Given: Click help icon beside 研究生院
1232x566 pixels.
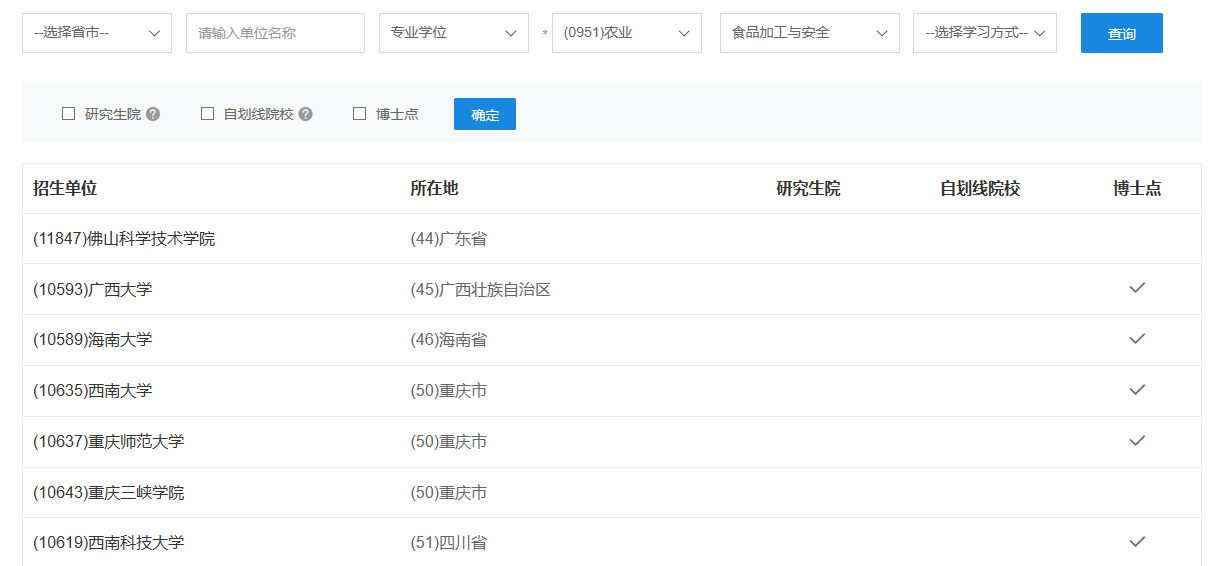Looking at the screenshot, I should (153, 114).
